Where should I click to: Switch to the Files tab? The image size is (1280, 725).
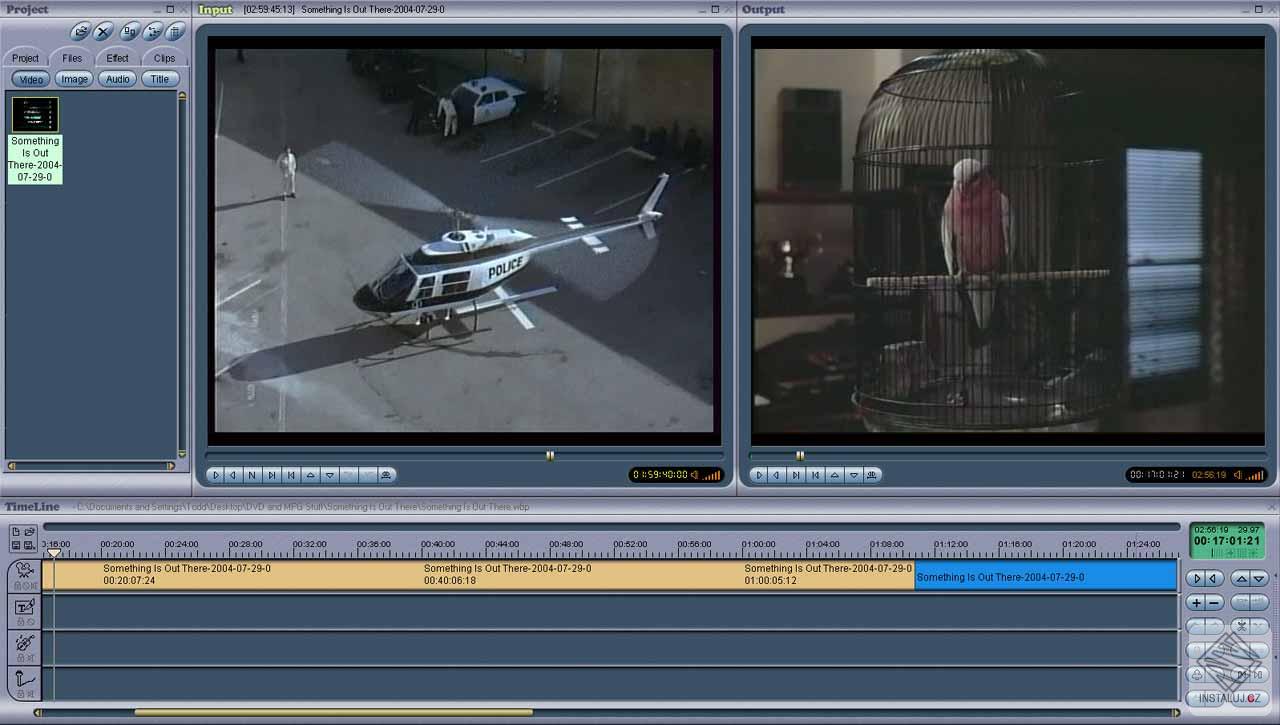click(72, 58)
